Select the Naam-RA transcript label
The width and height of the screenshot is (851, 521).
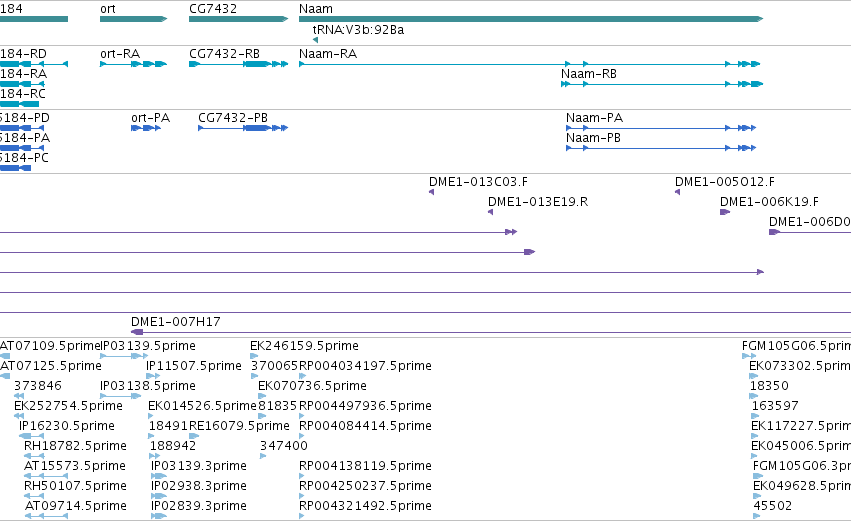[x=328, y=54]
